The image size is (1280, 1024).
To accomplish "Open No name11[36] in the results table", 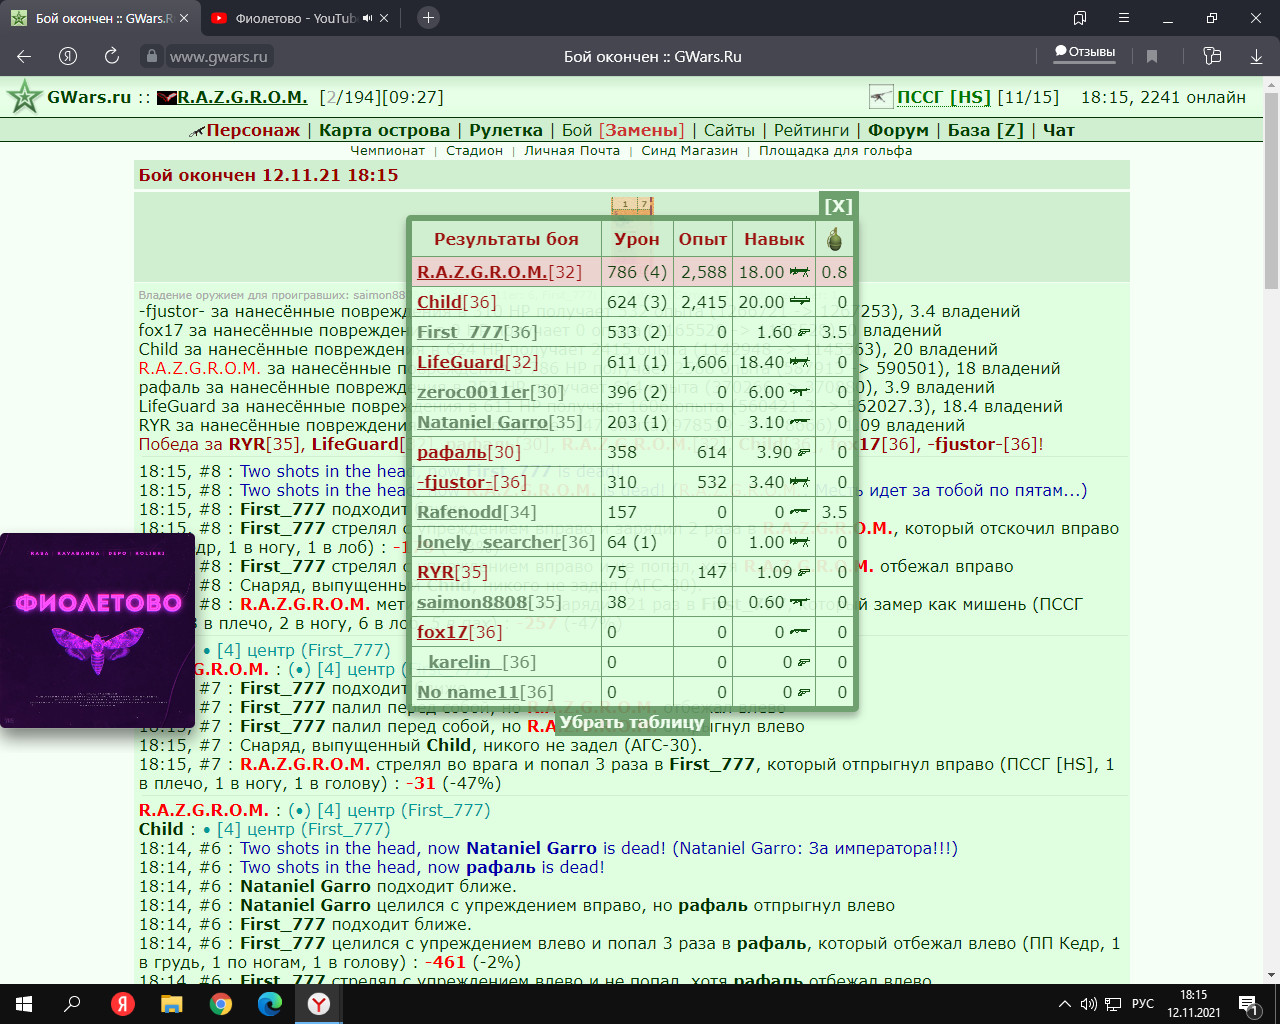I will (485, 692).
